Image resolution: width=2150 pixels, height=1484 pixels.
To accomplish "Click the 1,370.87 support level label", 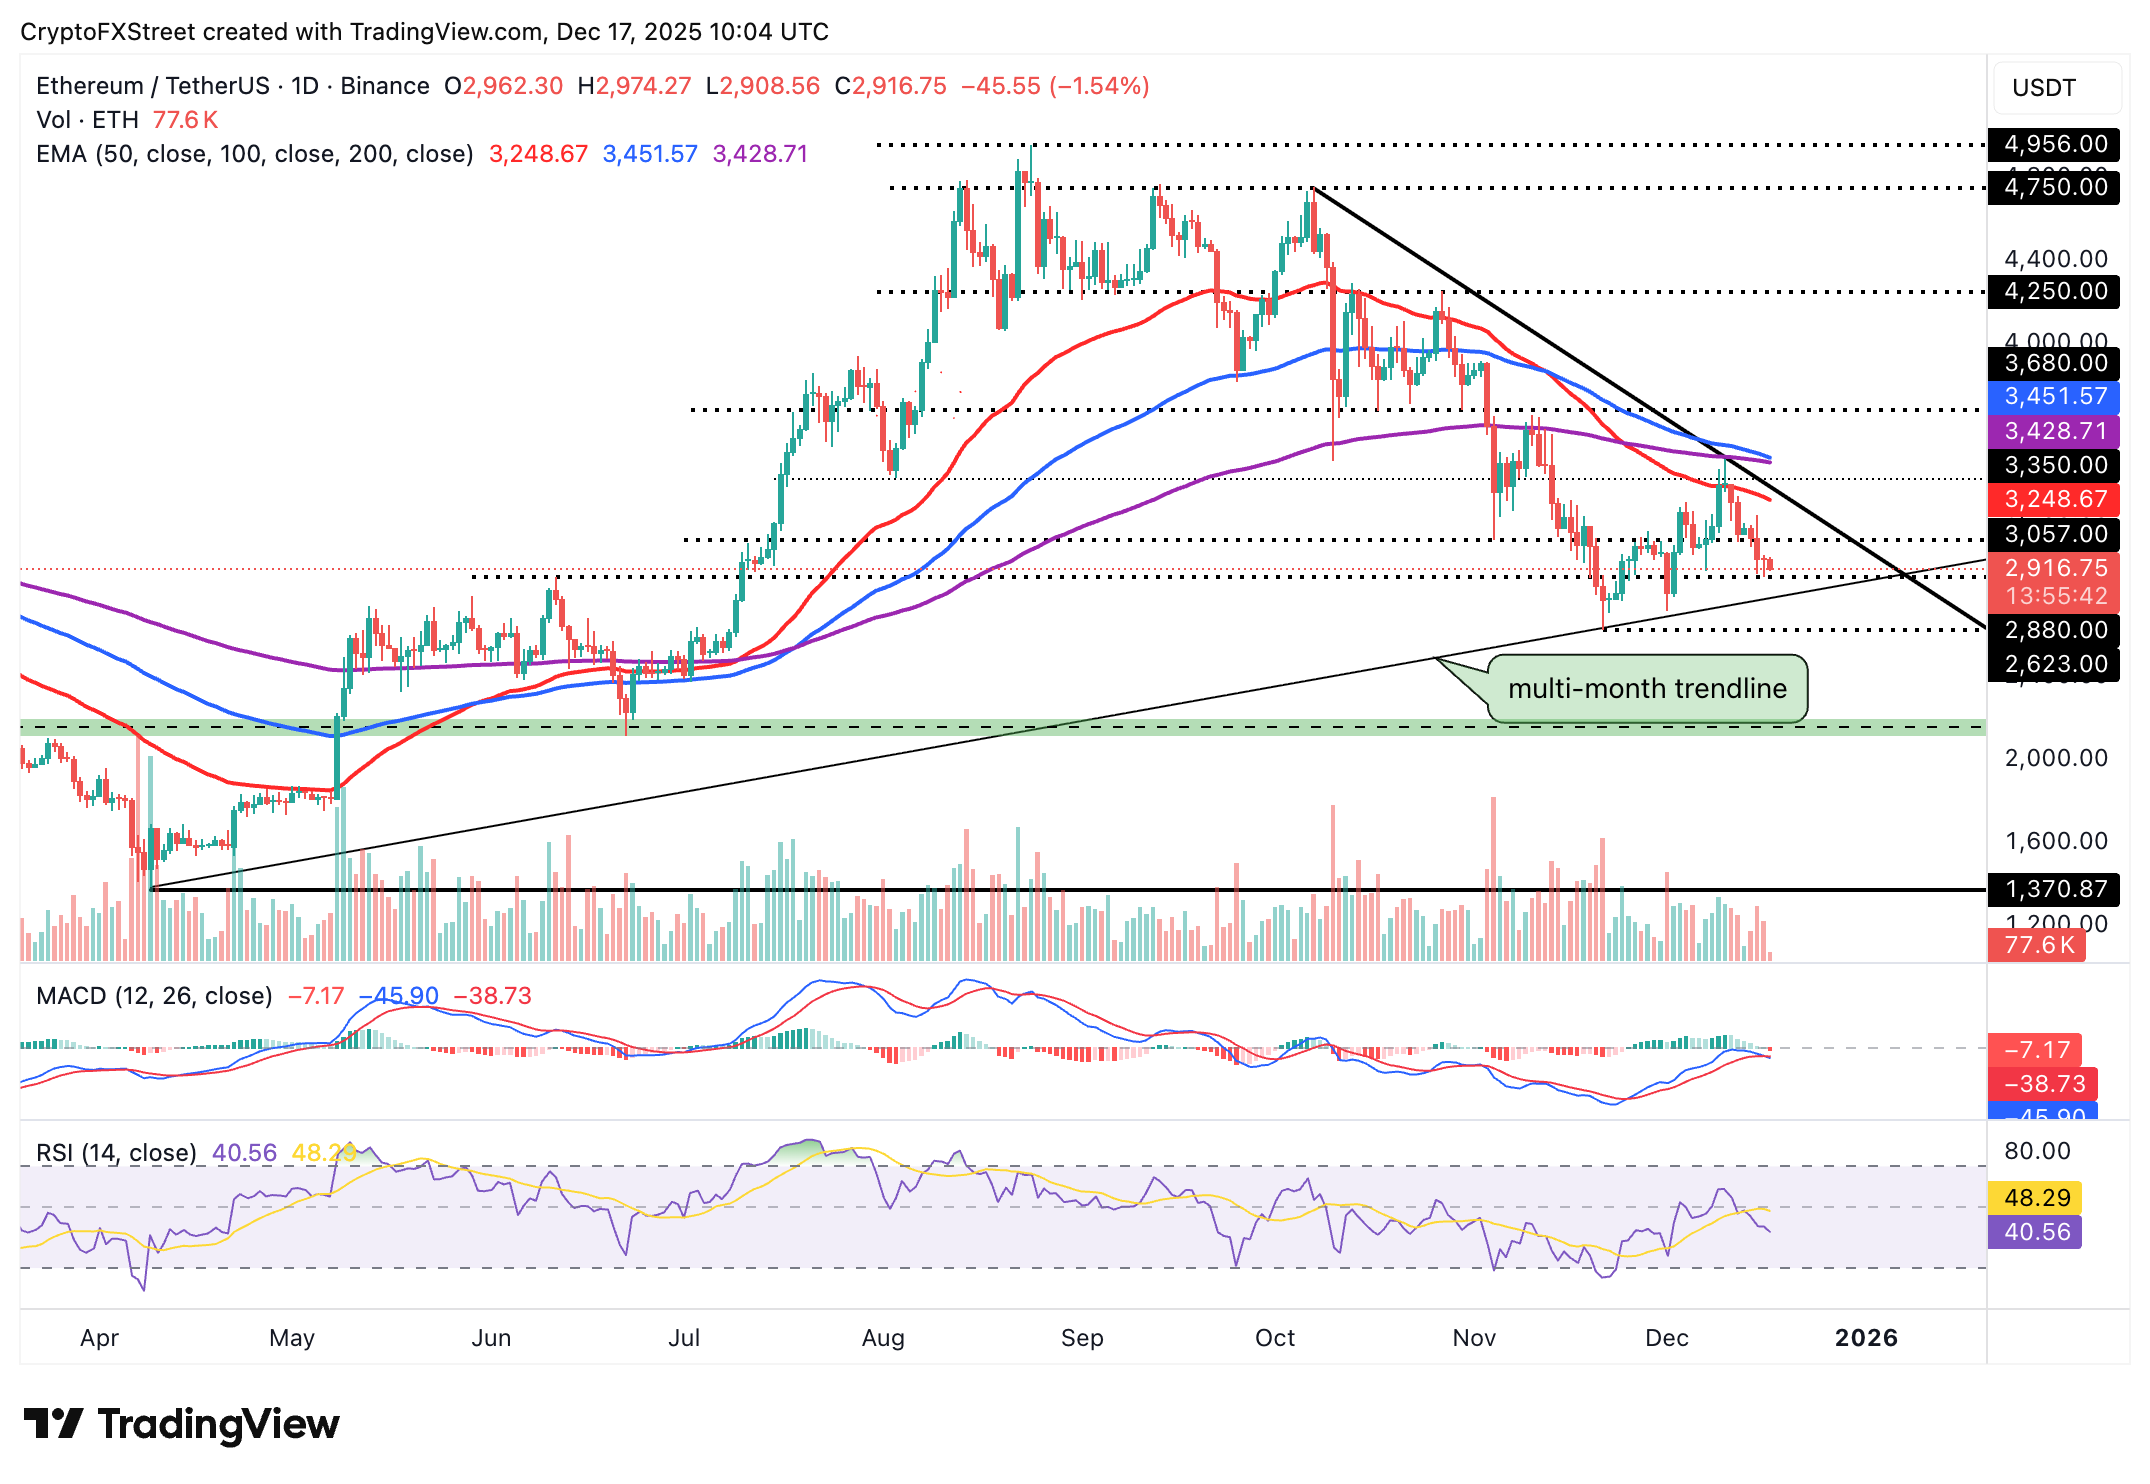I will click(x=2054, y=887).
